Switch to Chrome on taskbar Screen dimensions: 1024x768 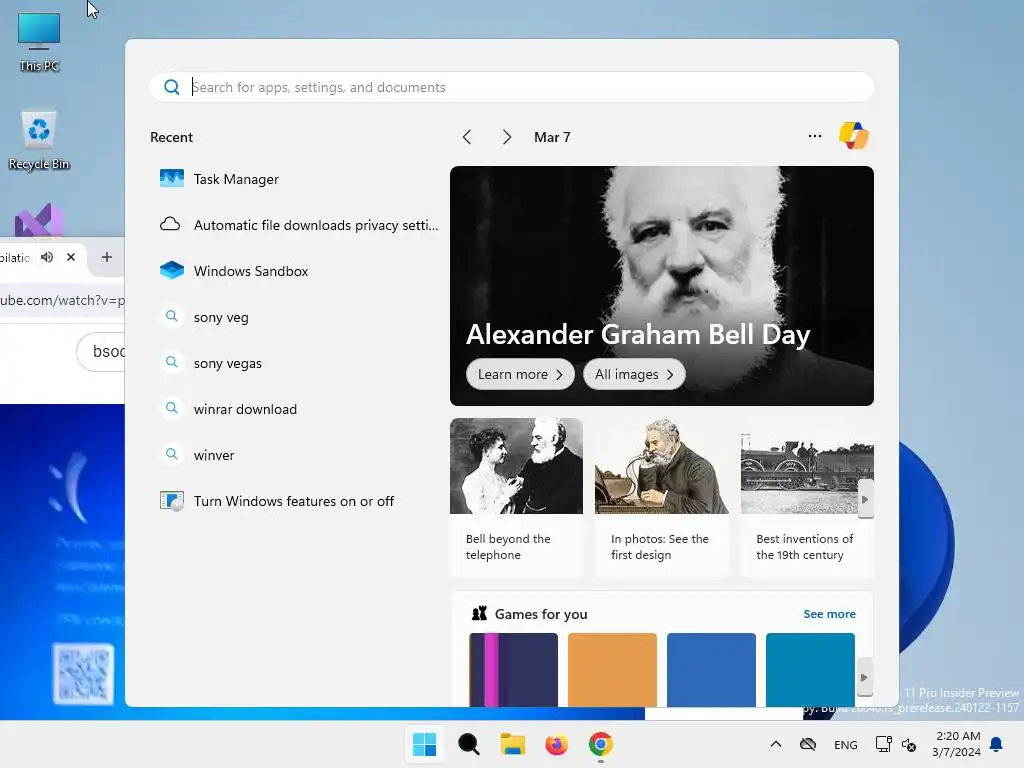tap(601, 744)
